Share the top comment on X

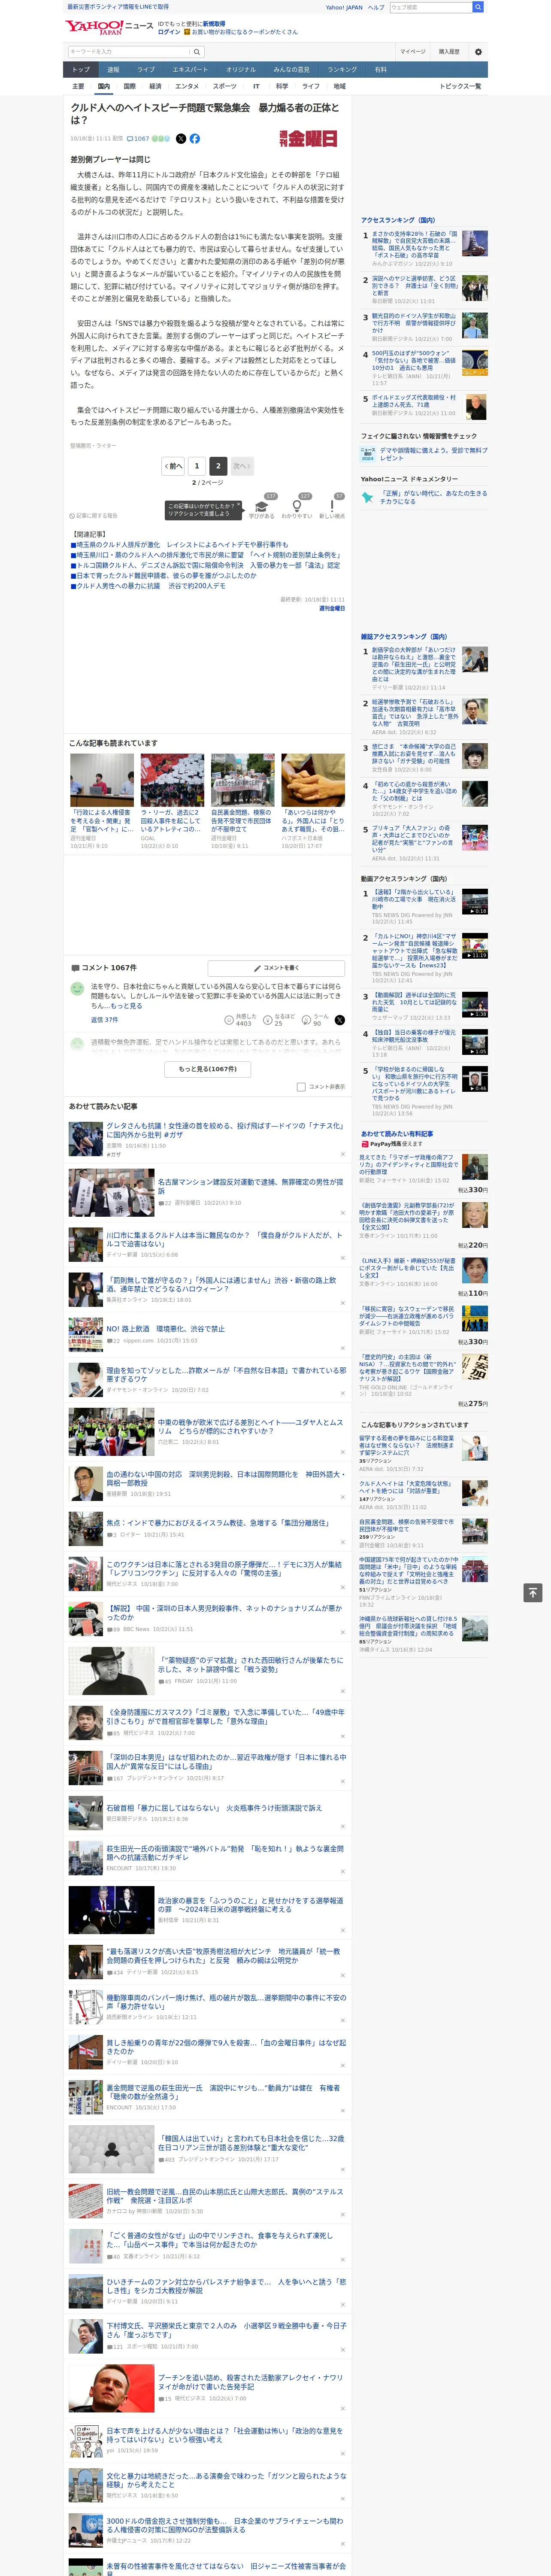339,1020
